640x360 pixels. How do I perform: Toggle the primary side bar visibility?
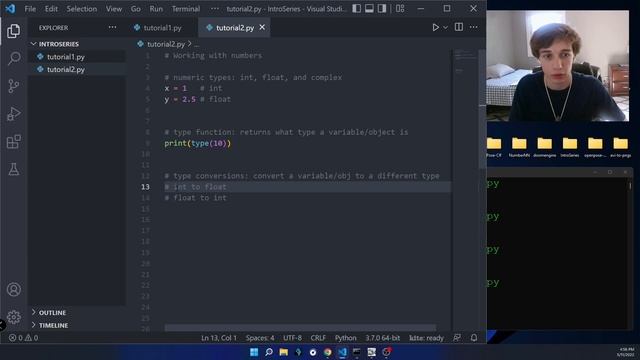356,9
